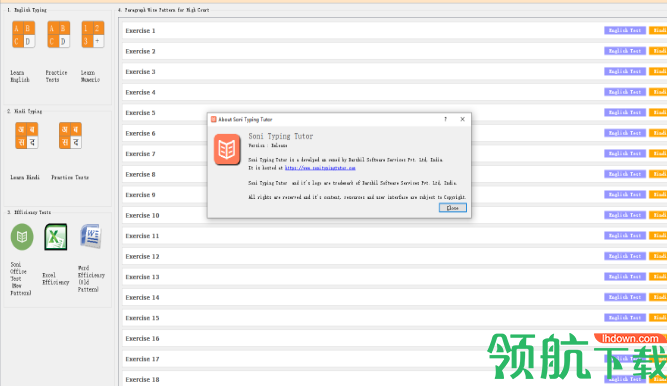667x386 pixels.
Task: Launch Word Efficiency test icon
Action: 91,237
